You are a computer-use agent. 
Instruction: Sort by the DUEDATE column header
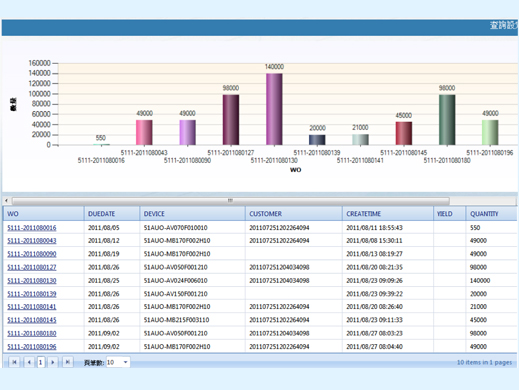pyautogui.click(x=112, y=214)
